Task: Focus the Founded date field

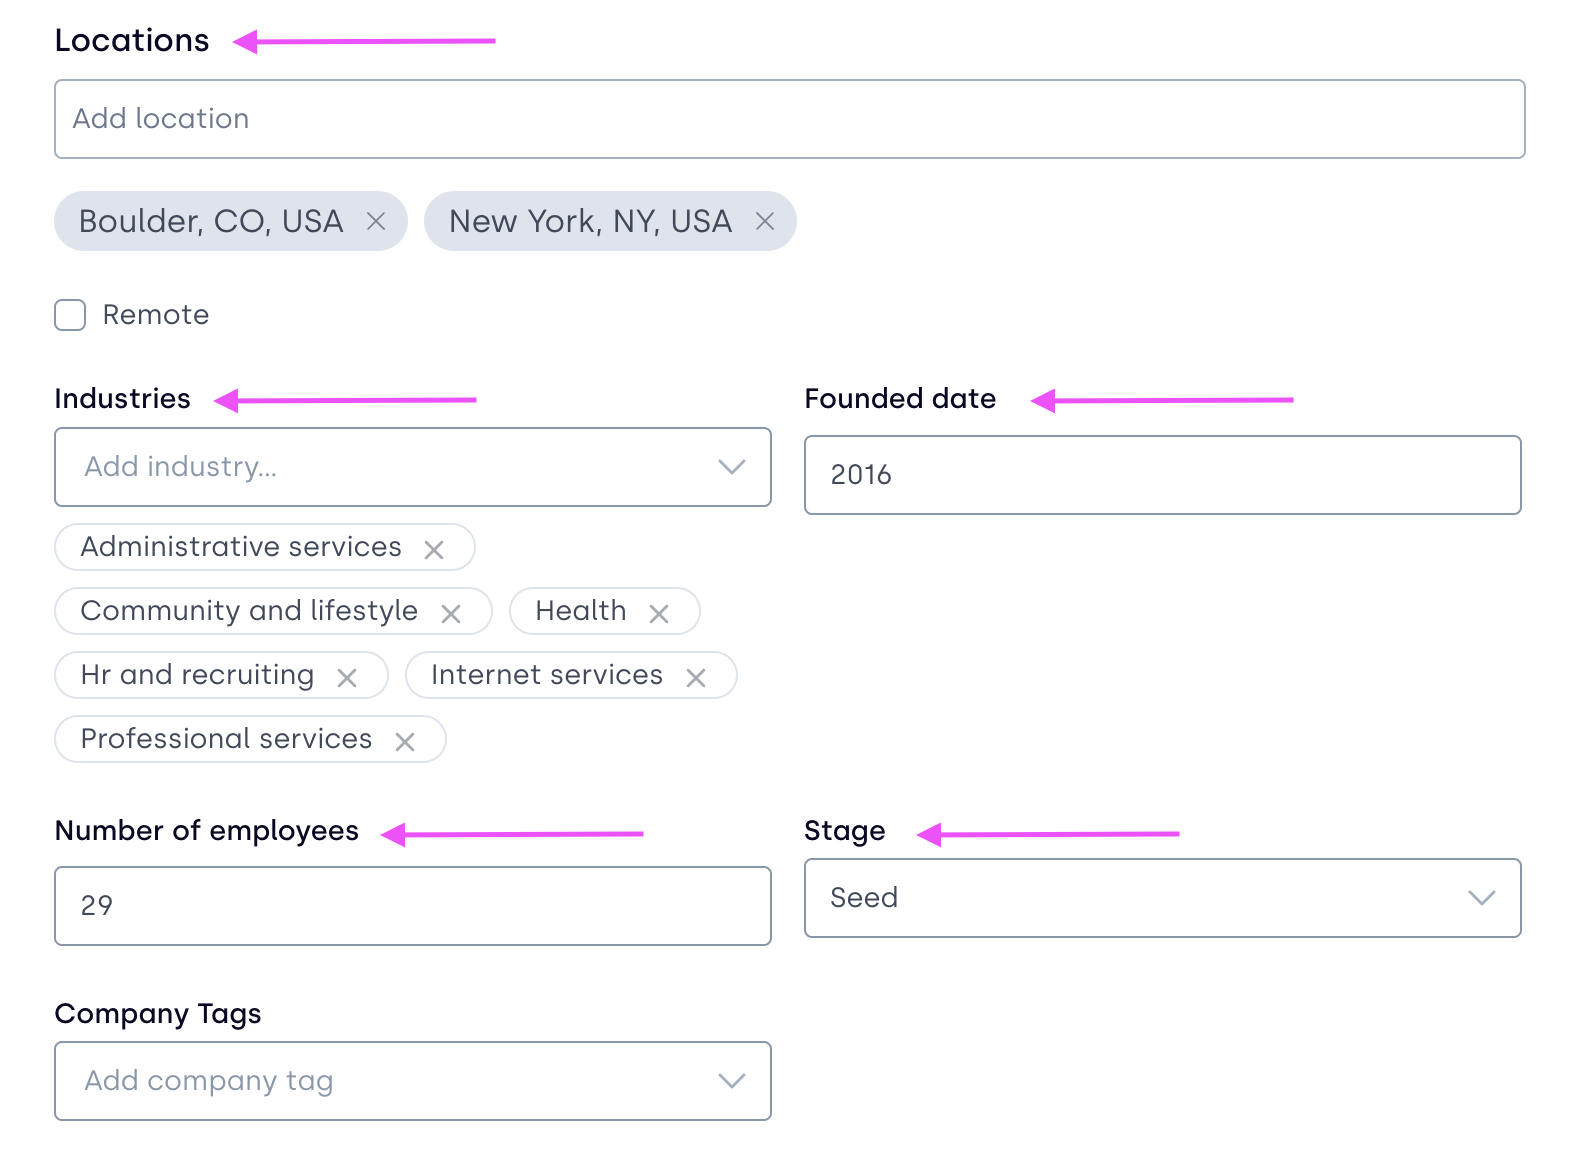Action: tap(1162, 475)
